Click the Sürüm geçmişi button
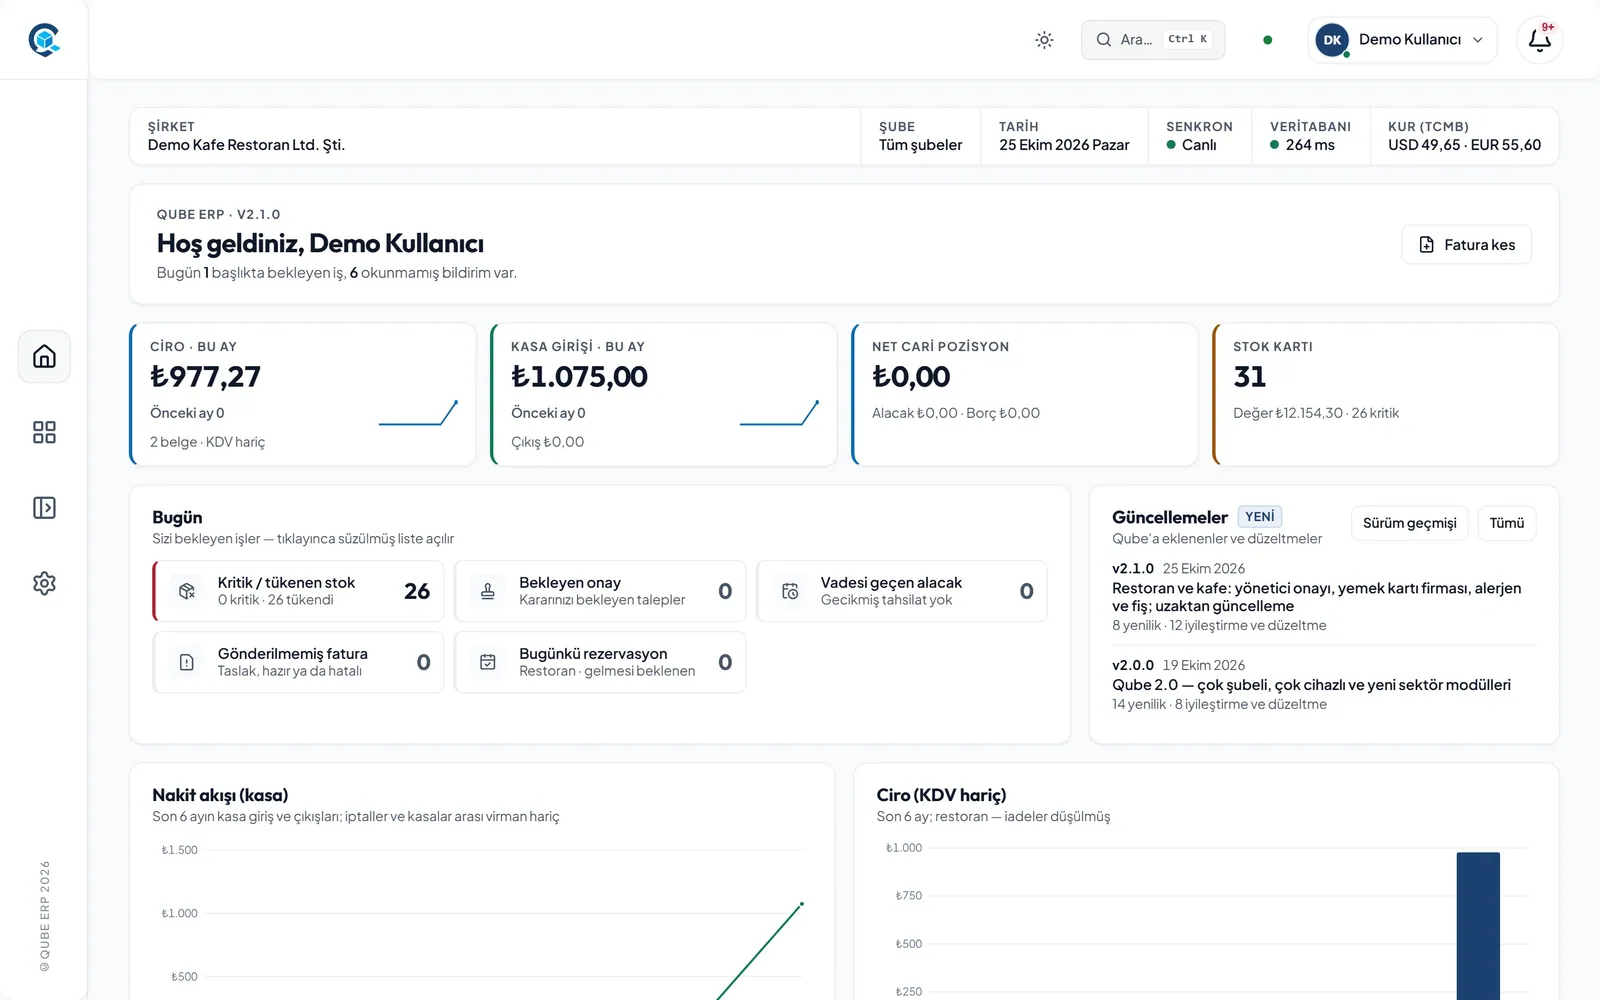The height and width of the screenshot is (1000, 1600). pyautogui.click(x=1409, y=523)
